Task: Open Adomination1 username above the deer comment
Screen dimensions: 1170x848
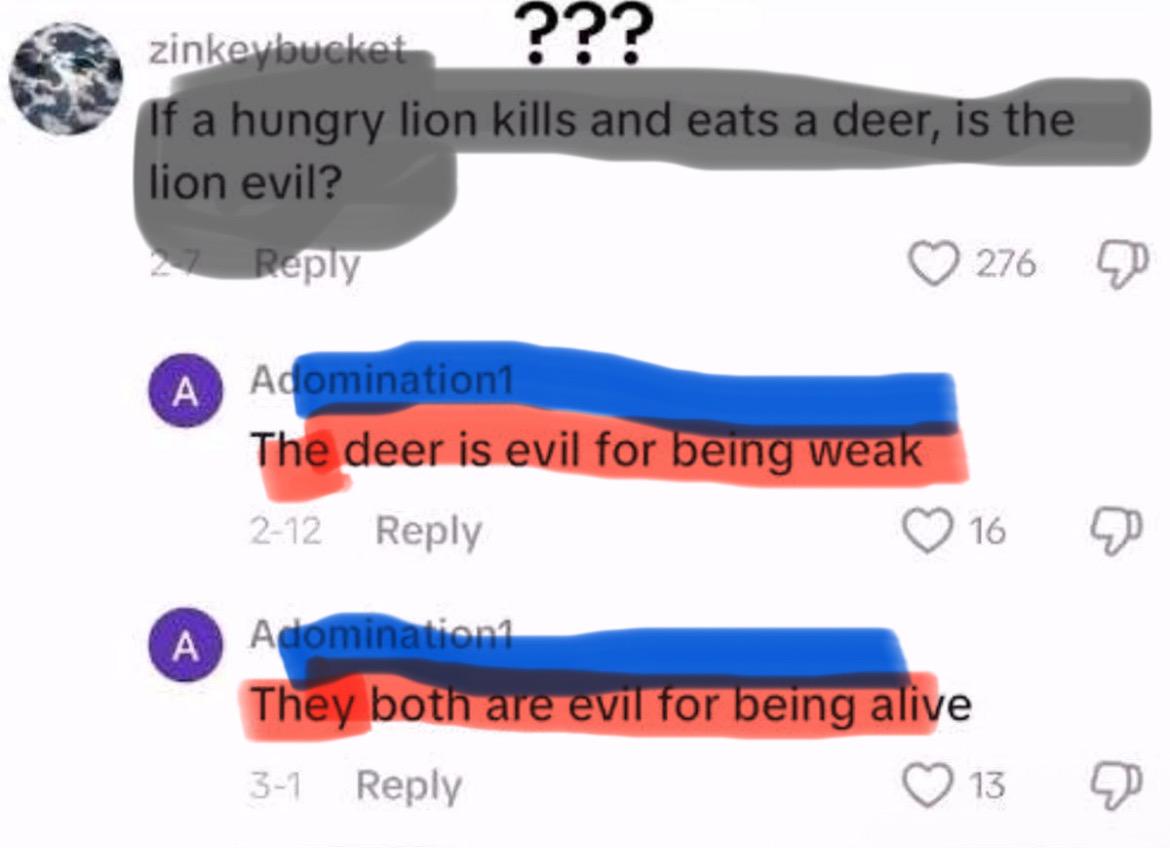Action: (x=381, y=379)
